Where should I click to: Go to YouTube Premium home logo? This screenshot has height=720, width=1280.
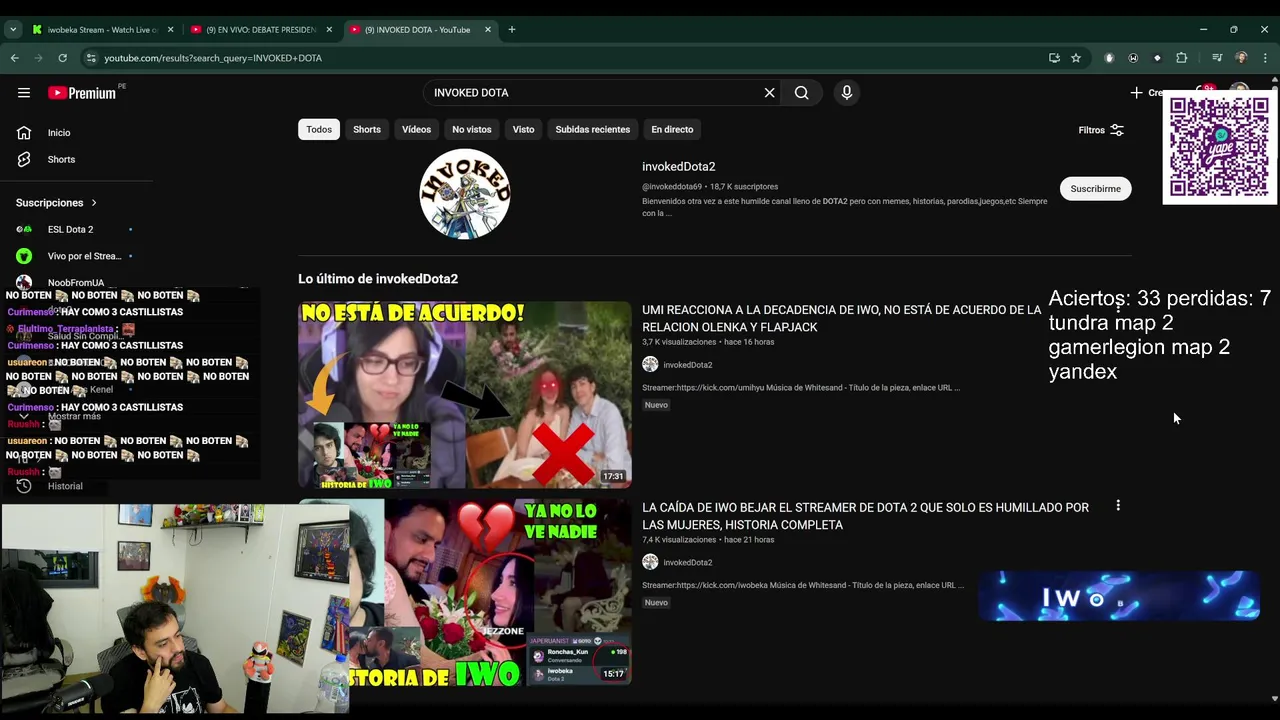click(83, 92)
